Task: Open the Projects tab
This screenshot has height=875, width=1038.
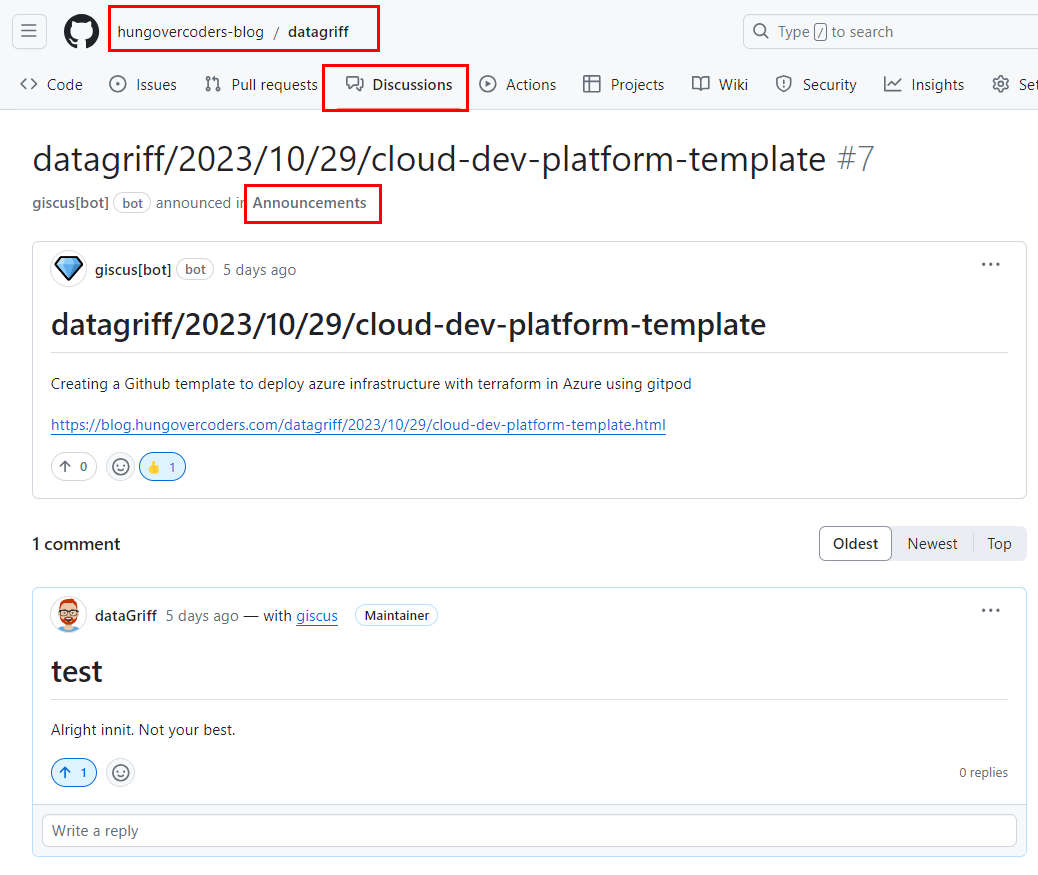Action: (x=624, y=85)
